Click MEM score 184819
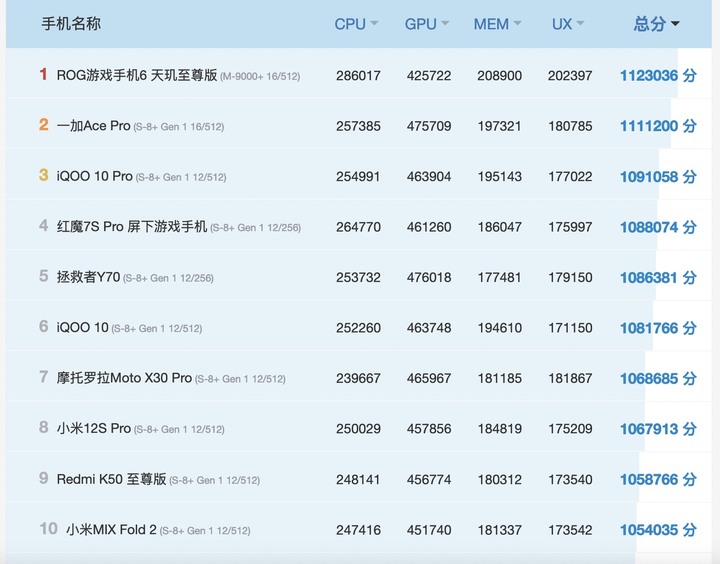The width and height of the screenshot is (720, 564). (x=500, y=429)
